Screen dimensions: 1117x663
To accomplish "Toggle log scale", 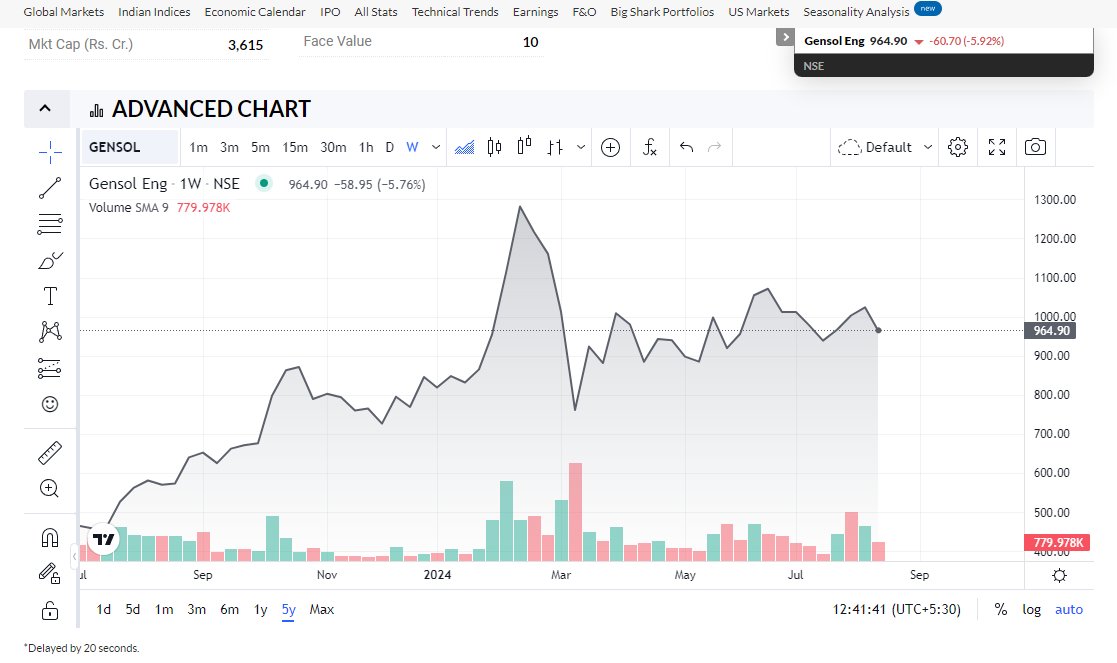I will click(1032, 610).
